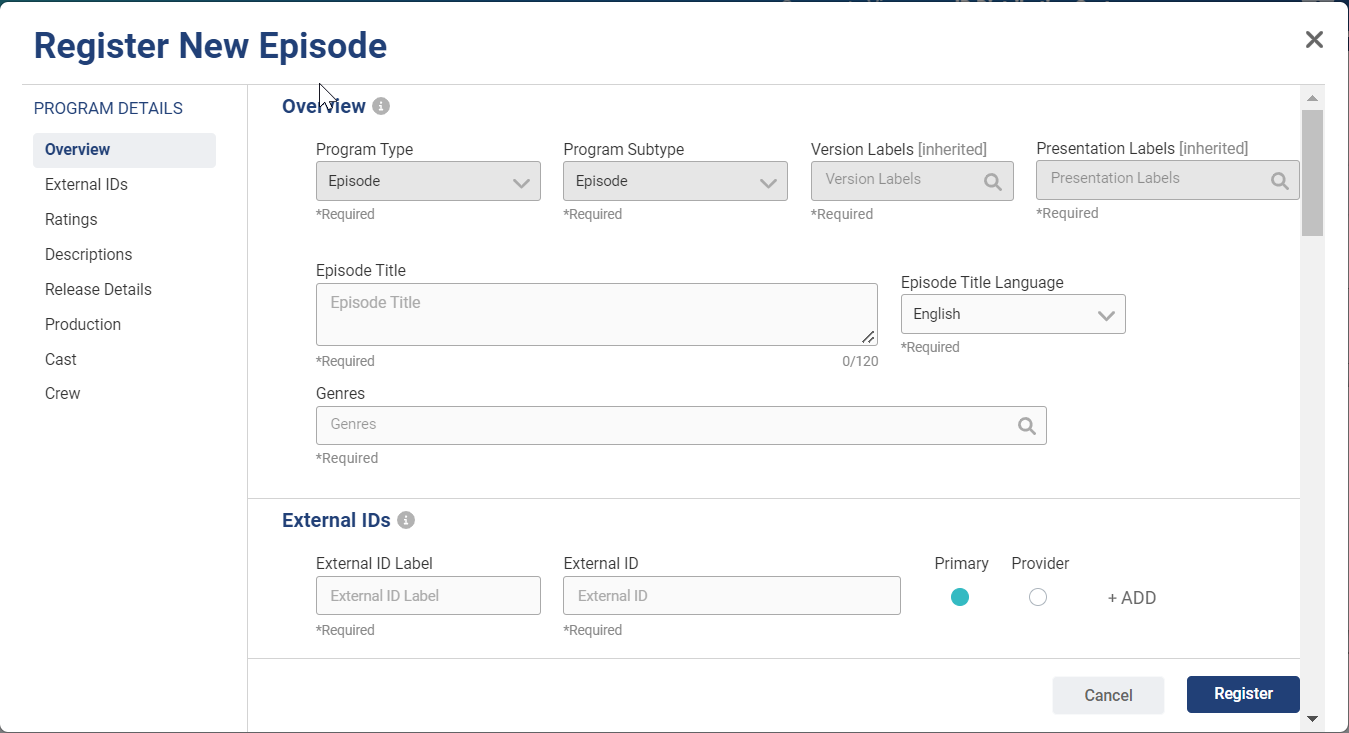
Task: Click the Genres search magnifier icon
Action: (x=1026, y=425)
